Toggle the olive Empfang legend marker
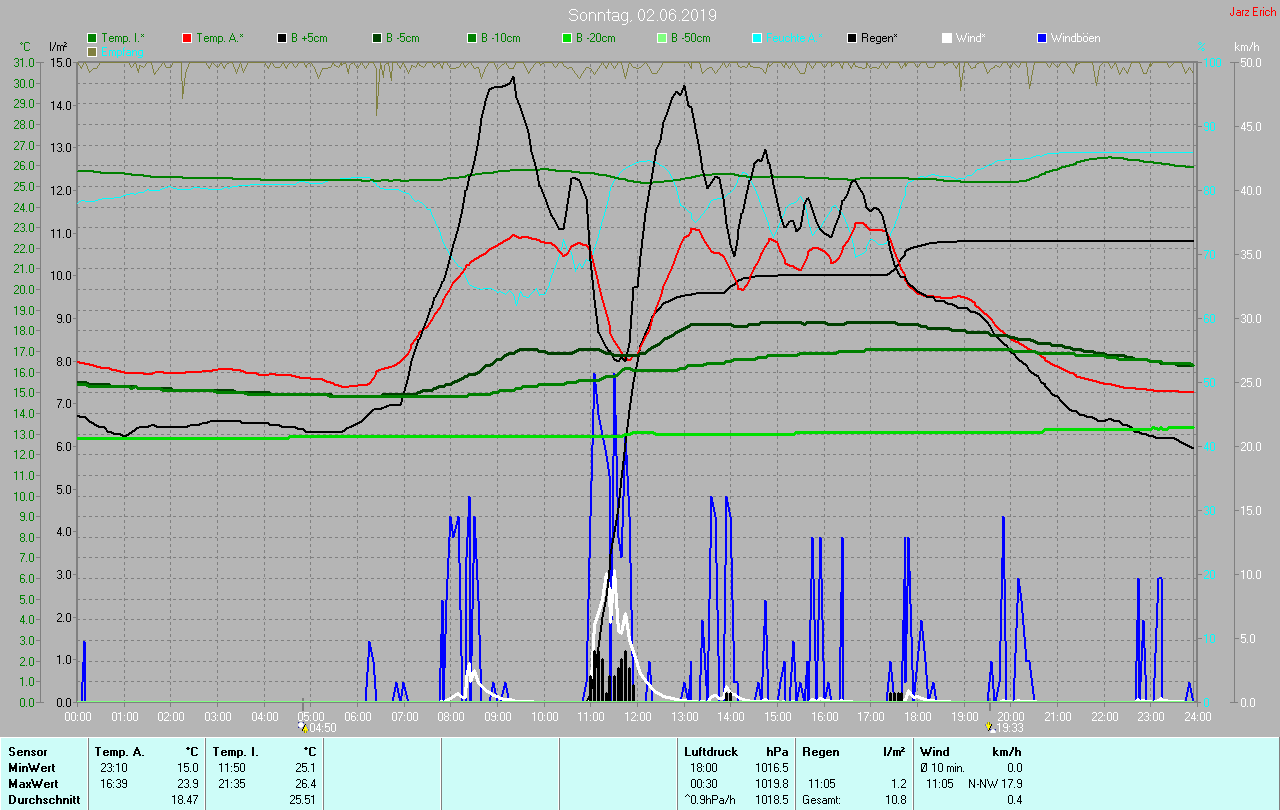Image resolution: width=1280 pixels, height=810 pixels. click(x=93, y=51)
